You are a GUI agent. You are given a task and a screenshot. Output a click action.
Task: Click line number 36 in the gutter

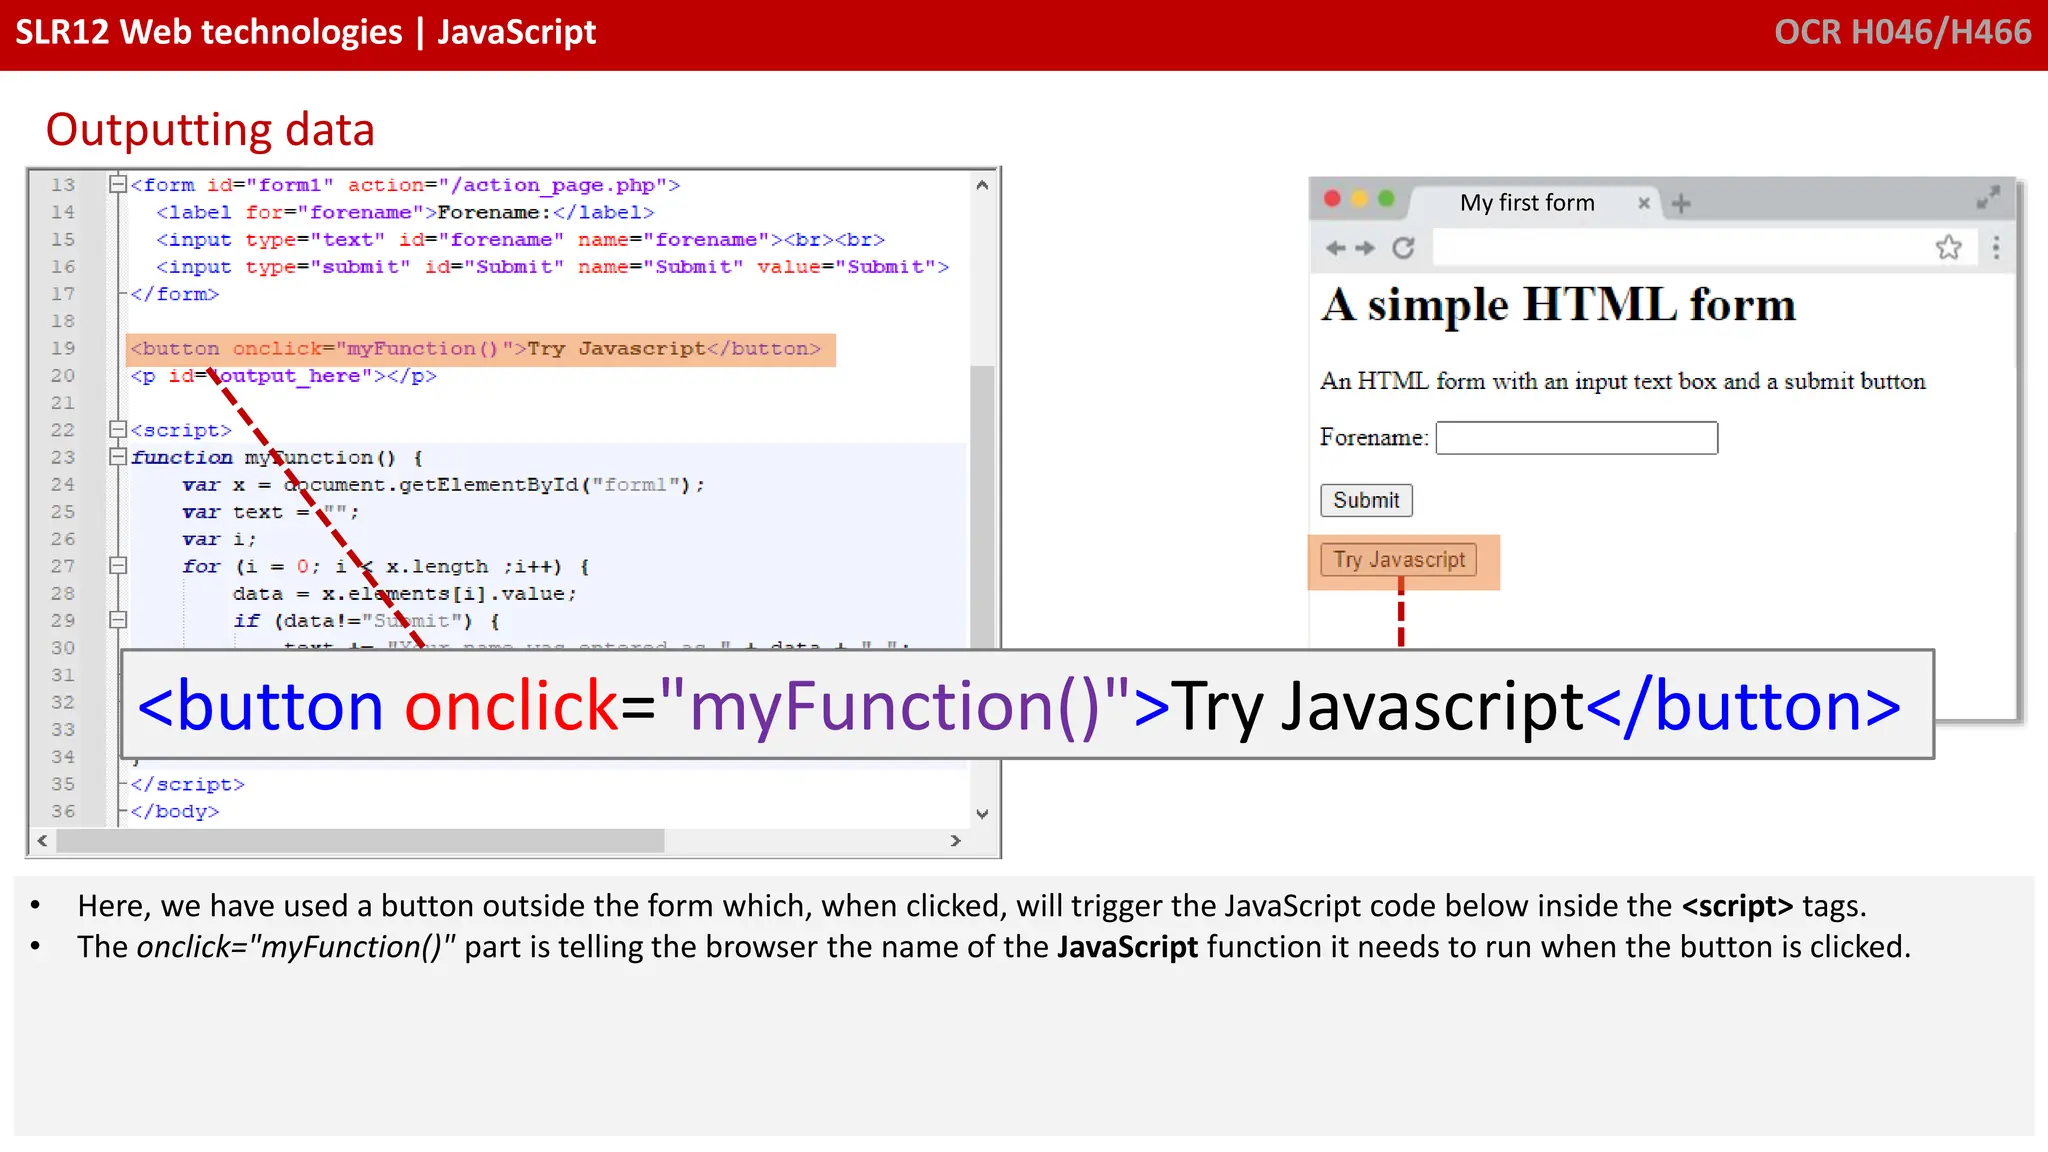tap(63, 811)
